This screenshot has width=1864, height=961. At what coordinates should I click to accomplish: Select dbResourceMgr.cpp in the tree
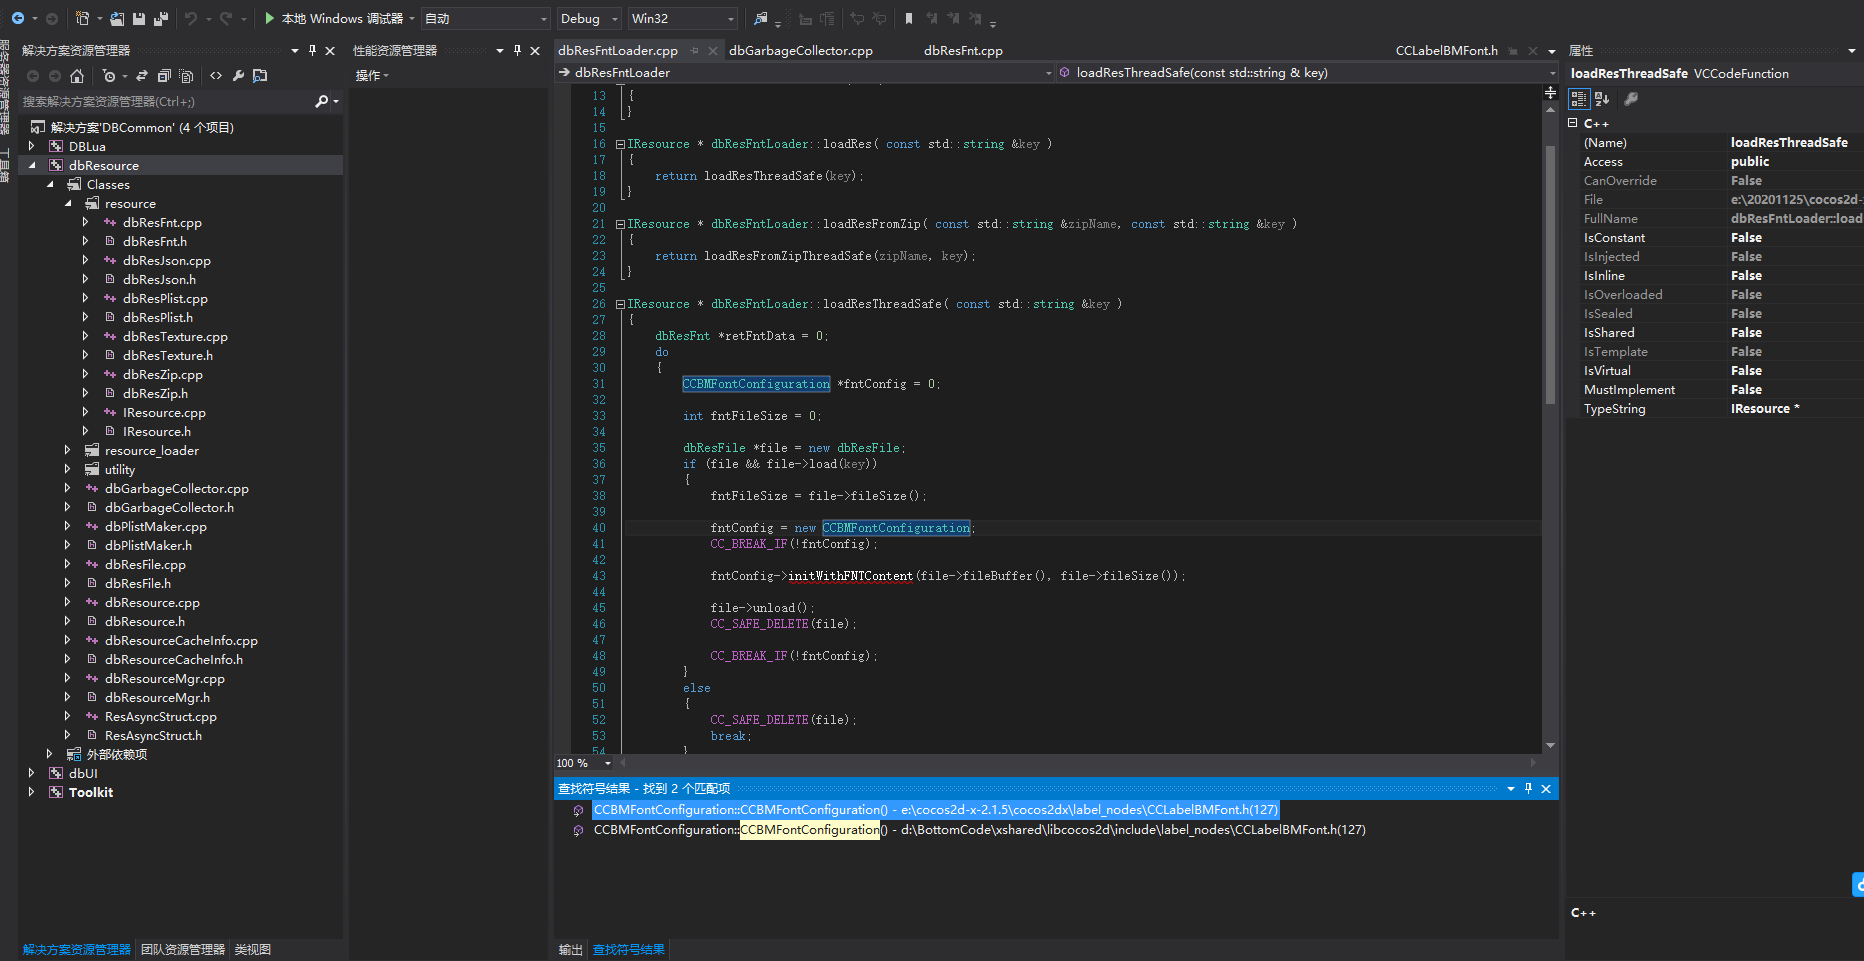tap(165, 678)
